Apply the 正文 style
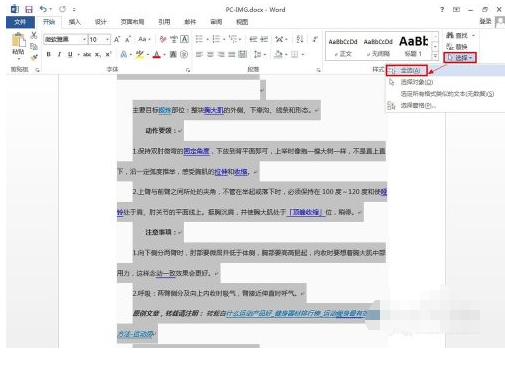The height and width of the screenshot is (372, 505). [343, 47]
